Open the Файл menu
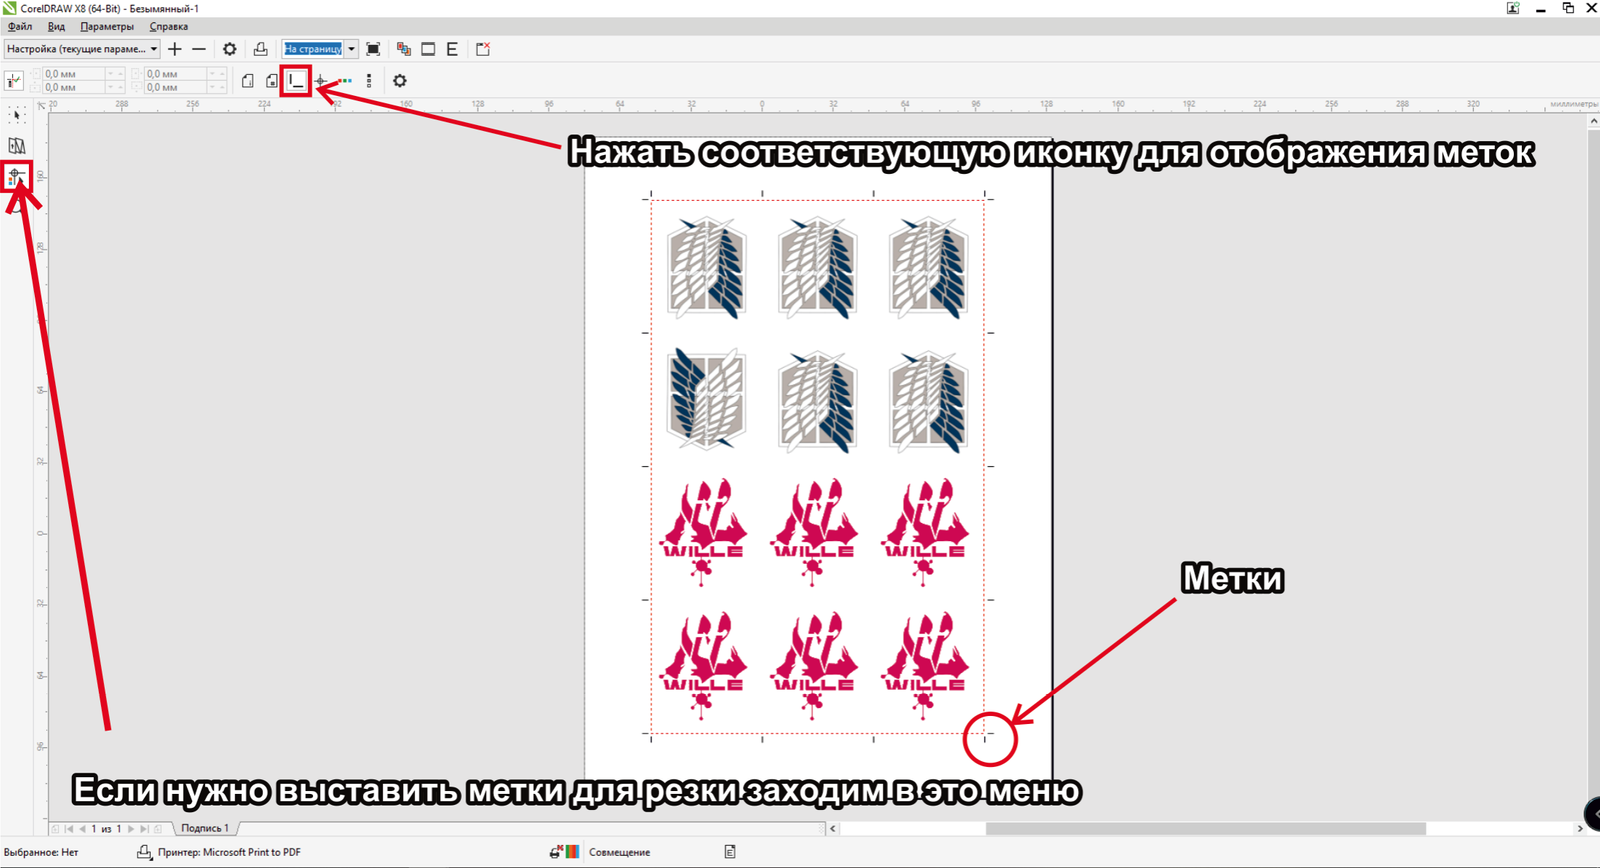This screenshot has width=1600, height=868. pos(20,27)
